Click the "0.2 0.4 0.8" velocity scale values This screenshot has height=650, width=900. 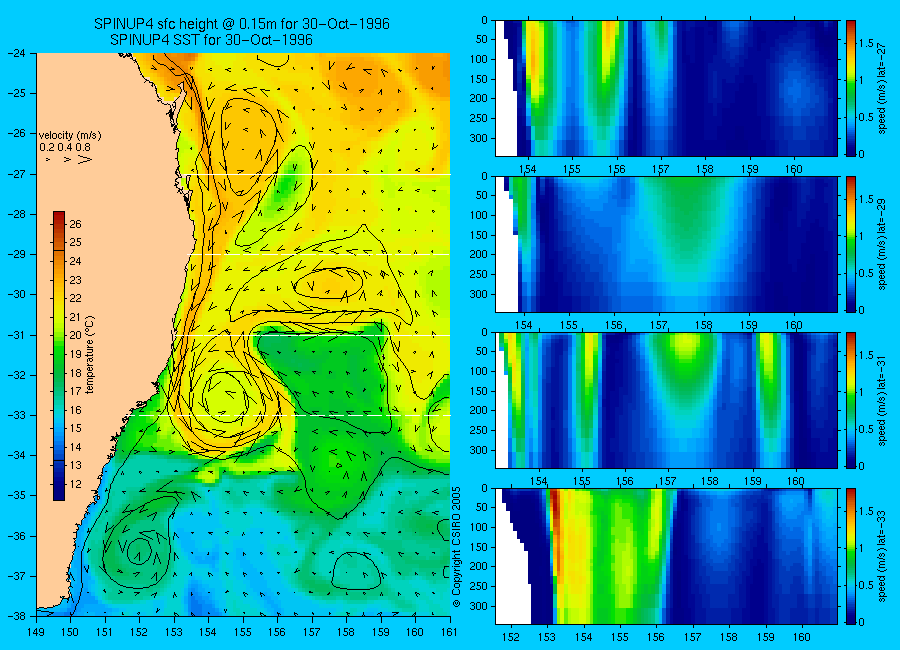coord(65,148)
